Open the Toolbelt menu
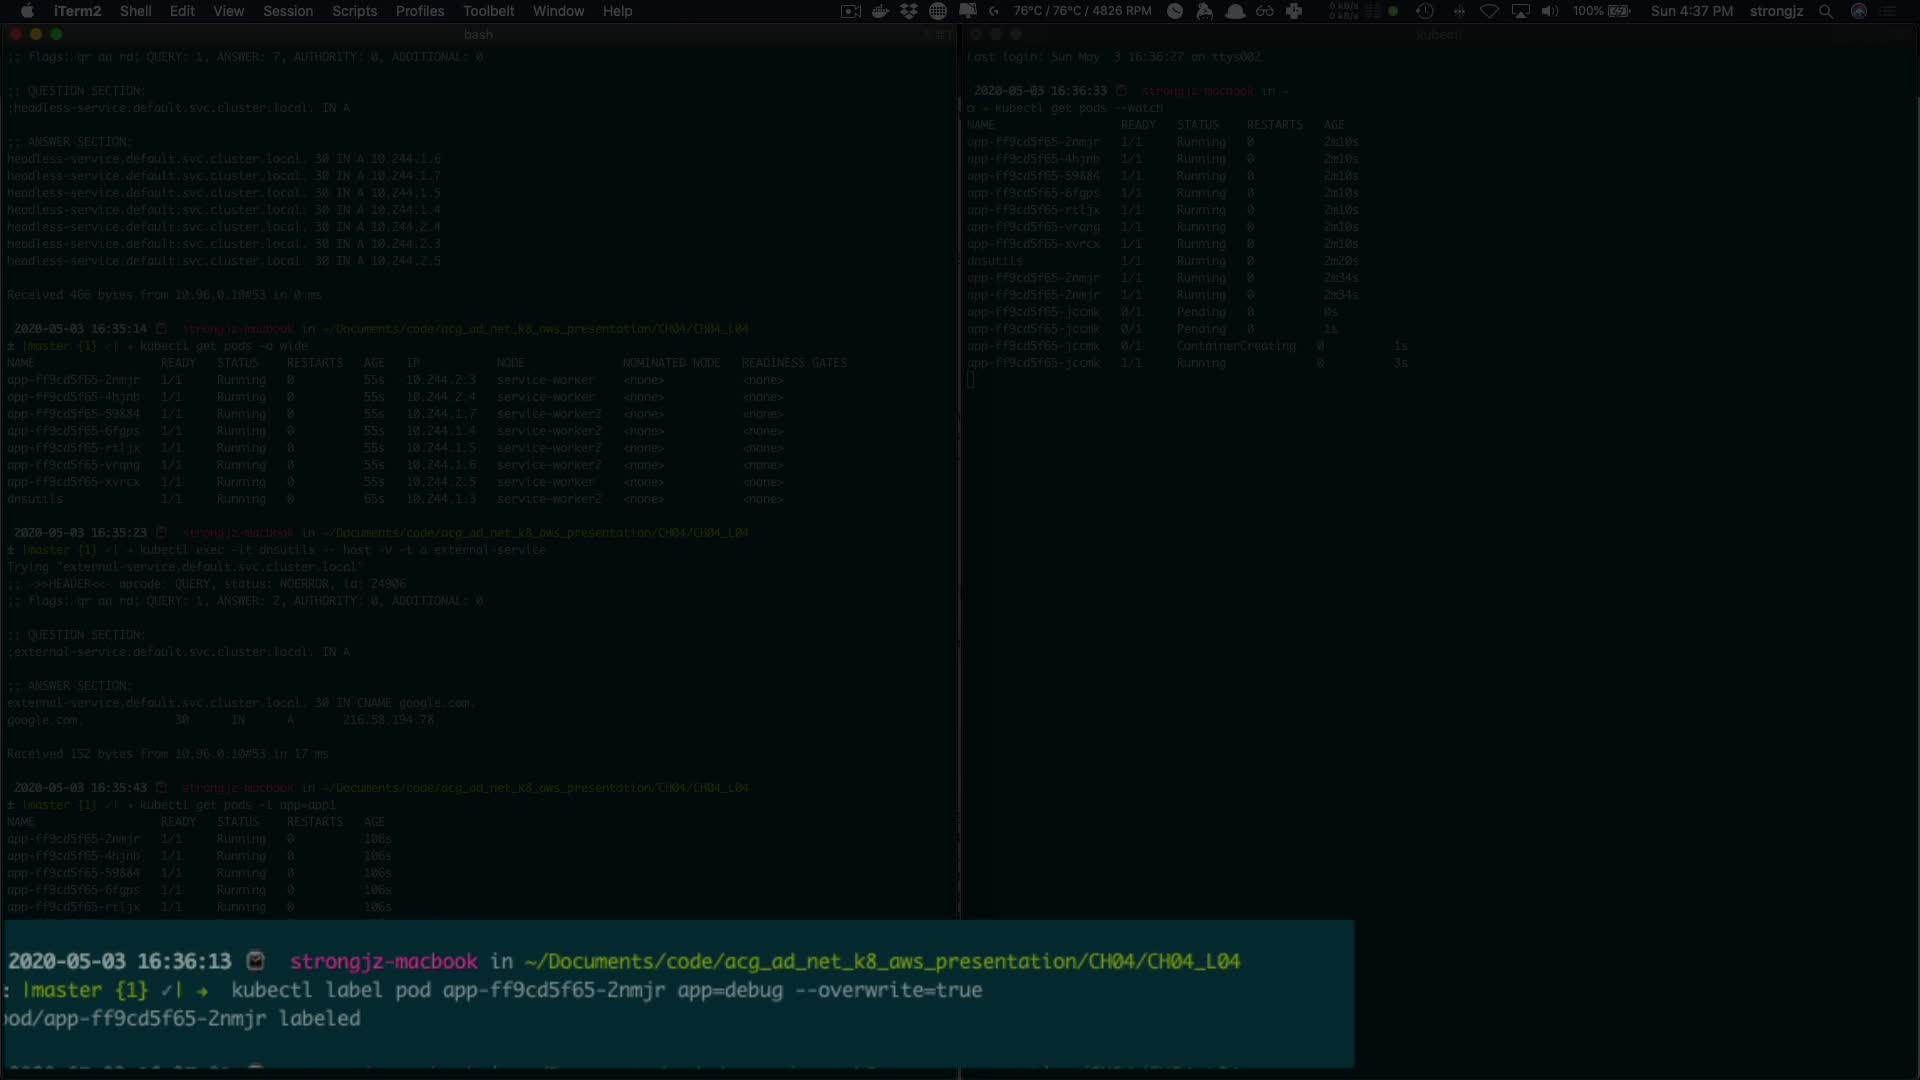 488,11
